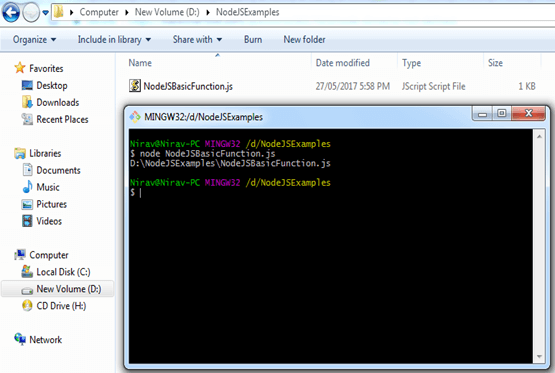
Task: Click the Desktop icon in Favorites
Action: pyautogui.click(x=27, y=85)
